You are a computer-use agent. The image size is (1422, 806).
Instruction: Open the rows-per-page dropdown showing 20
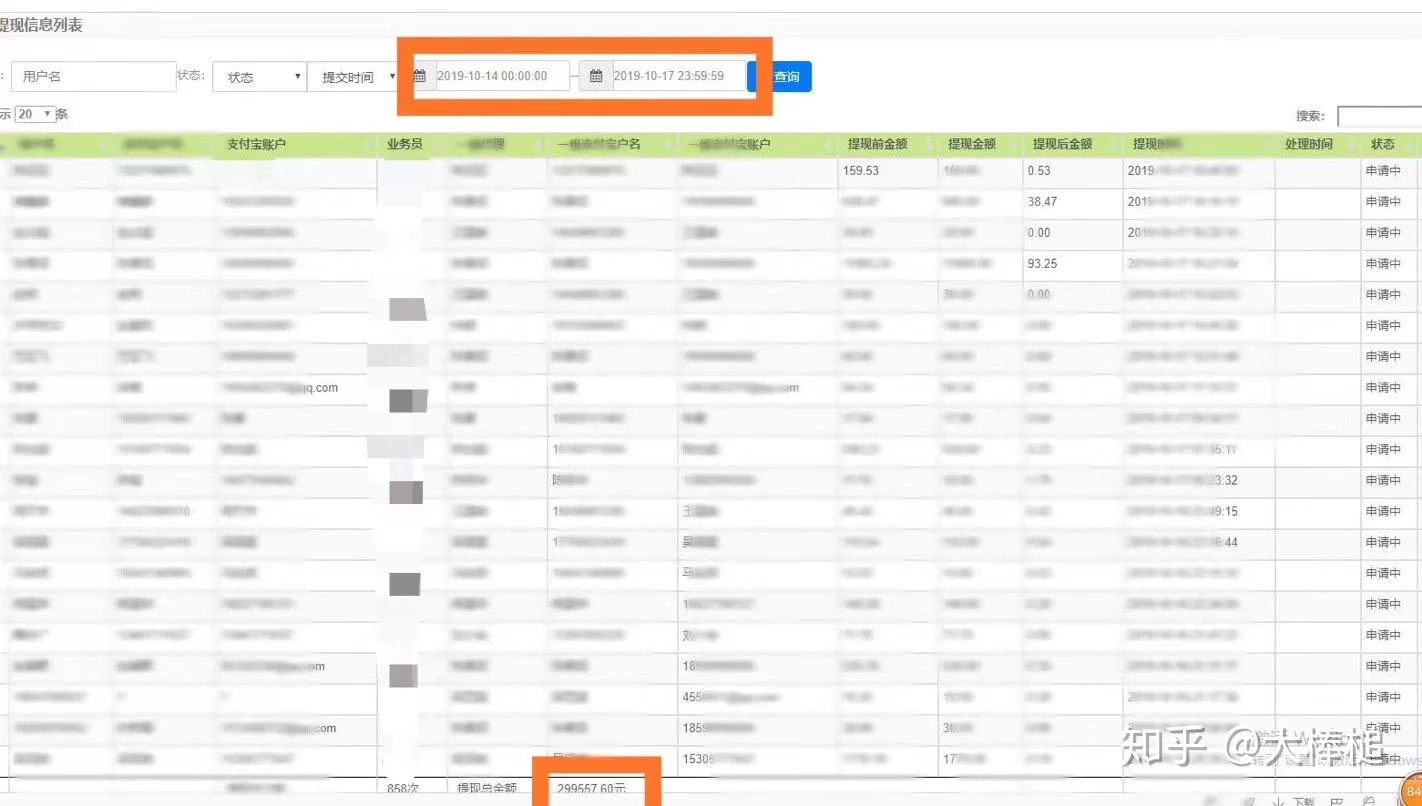36,114
